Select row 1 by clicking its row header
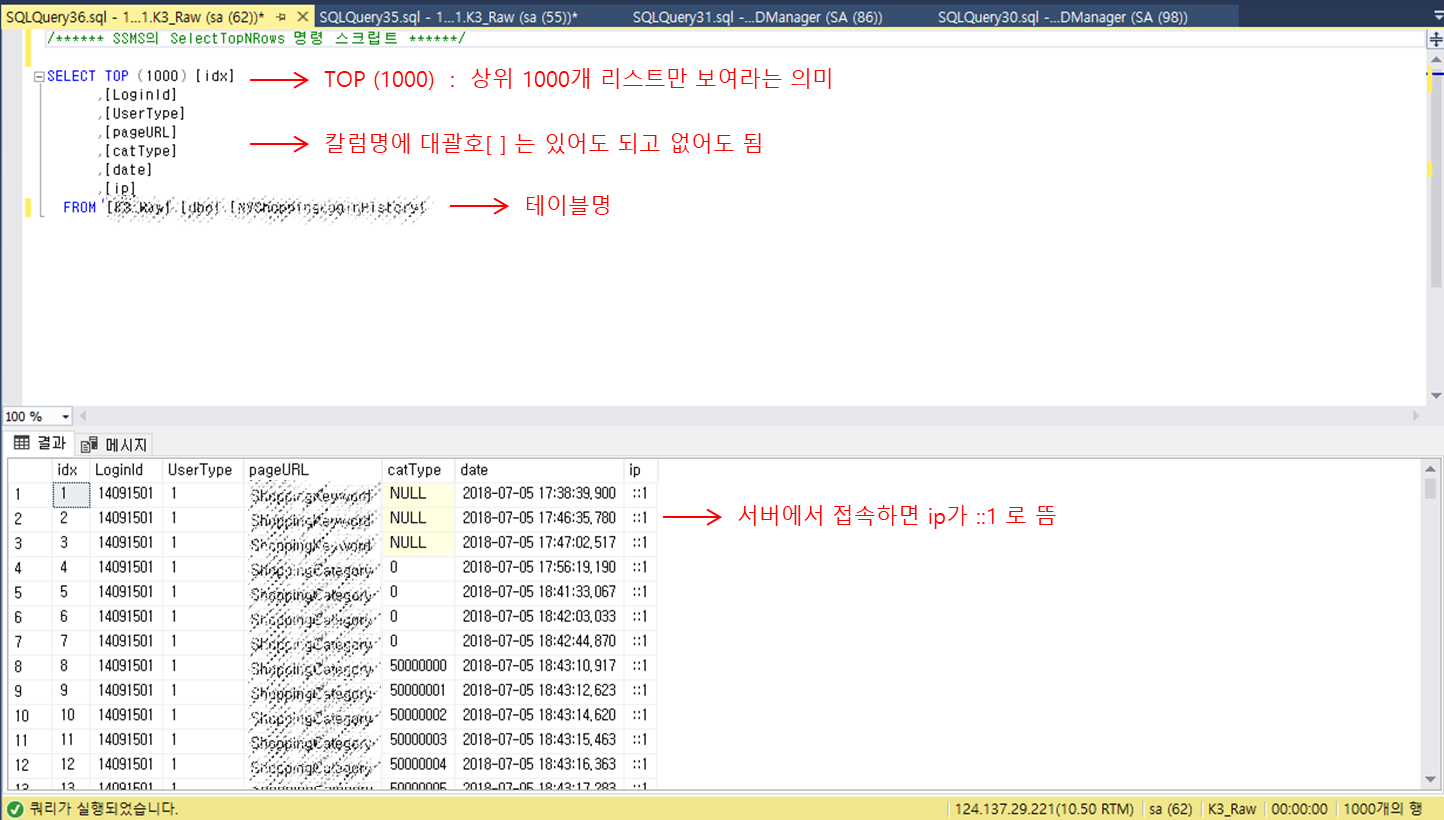The height and width of the screenshot is (820, 1444). 18,493
